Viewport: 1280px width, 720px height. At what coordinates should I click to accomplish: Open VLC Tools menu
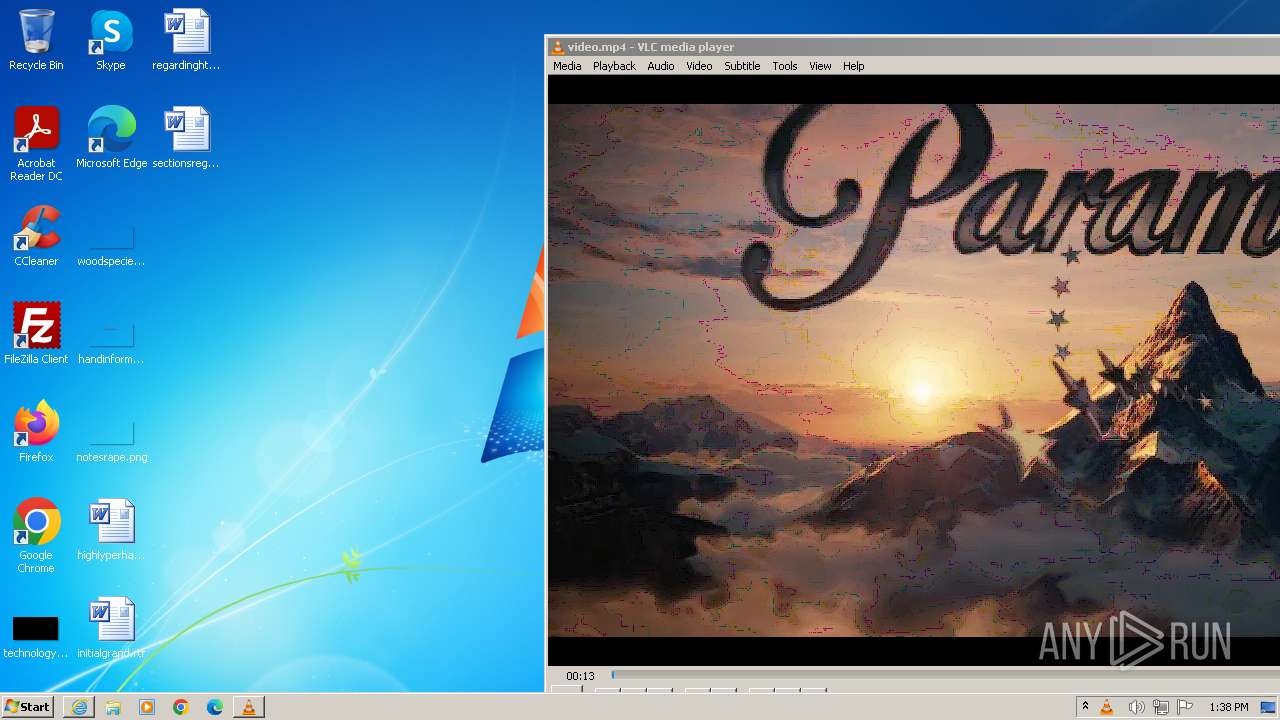coord(785,66)
